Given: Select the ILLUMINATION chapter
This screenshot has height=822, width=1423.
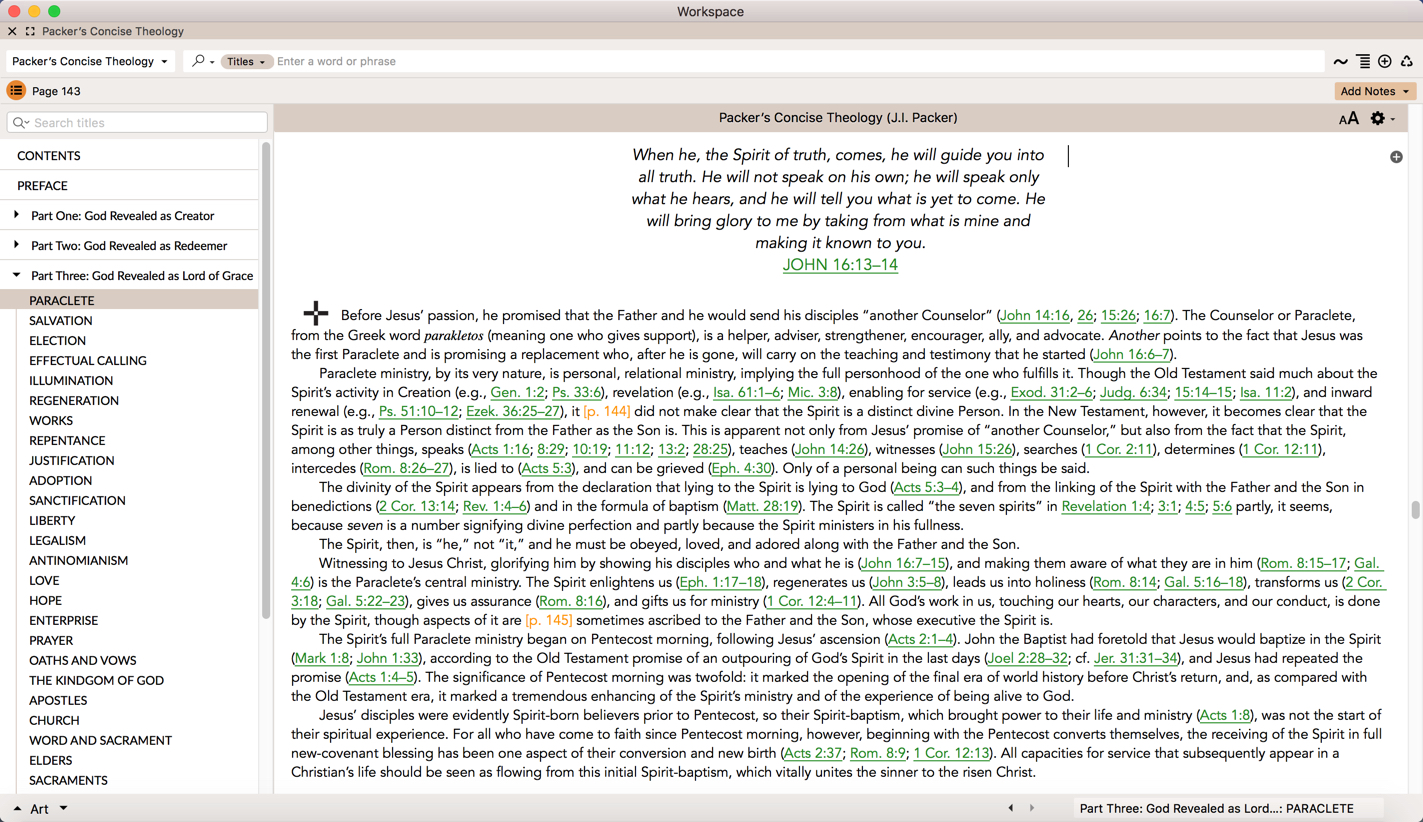Looking at the screenshot, I should [x=71, y=381].
